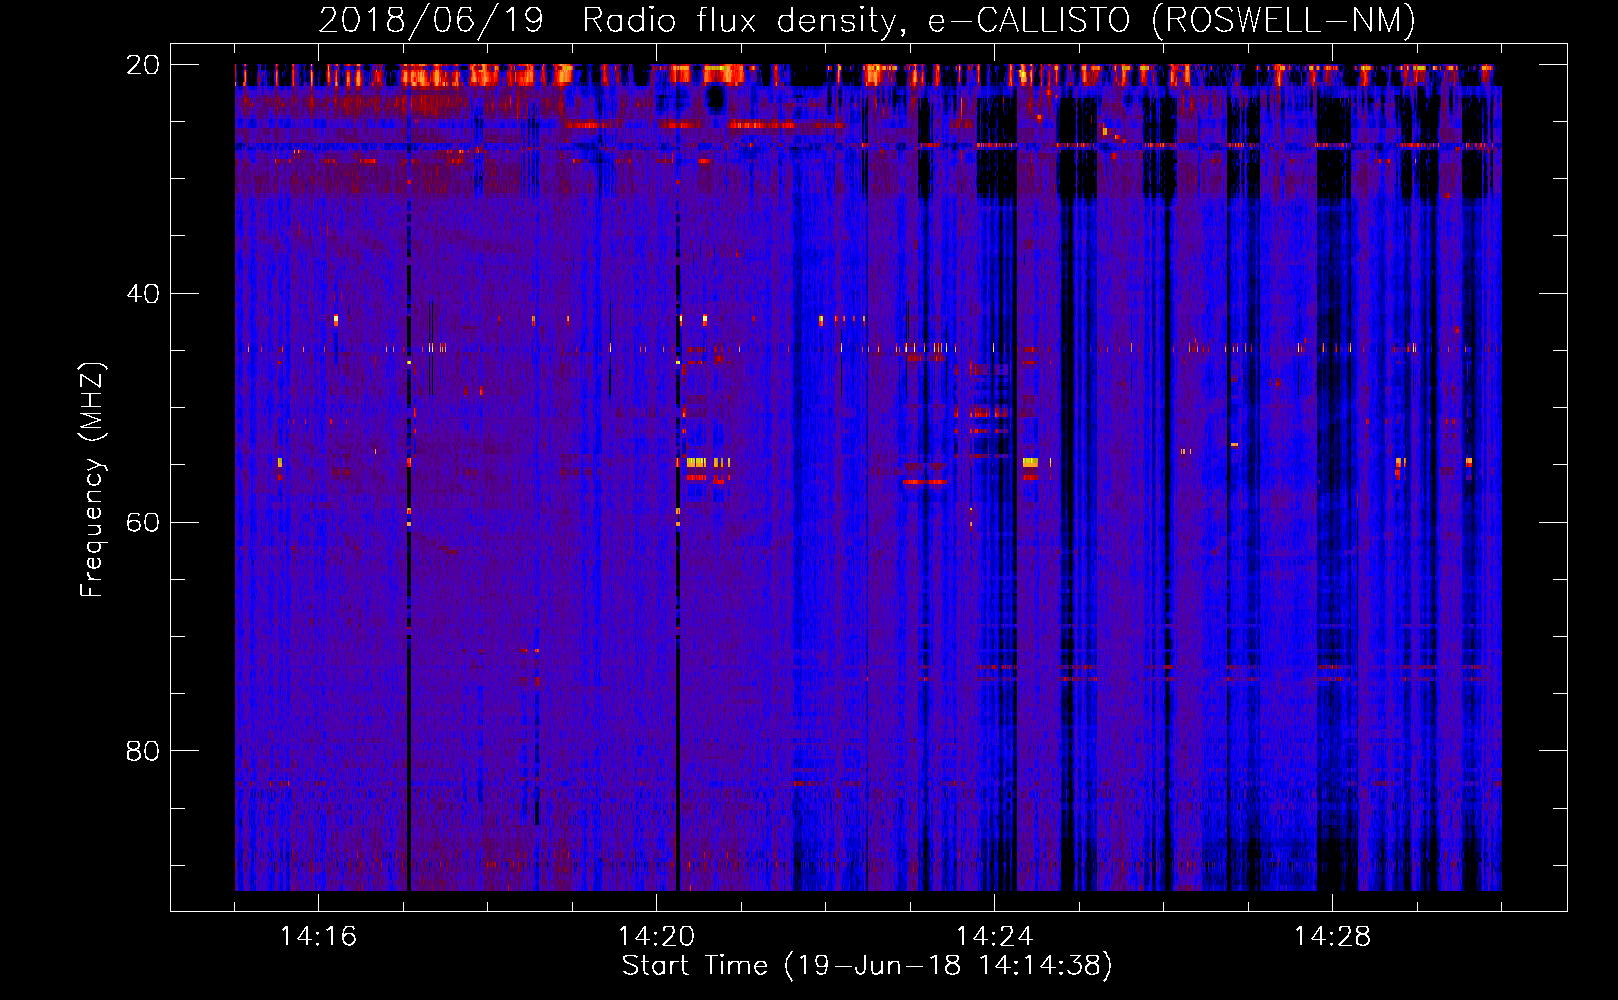Select the 'Frequency (MHZ)' axis label
Viewport: 1618px width, 1000px height.
click(92, 480)
